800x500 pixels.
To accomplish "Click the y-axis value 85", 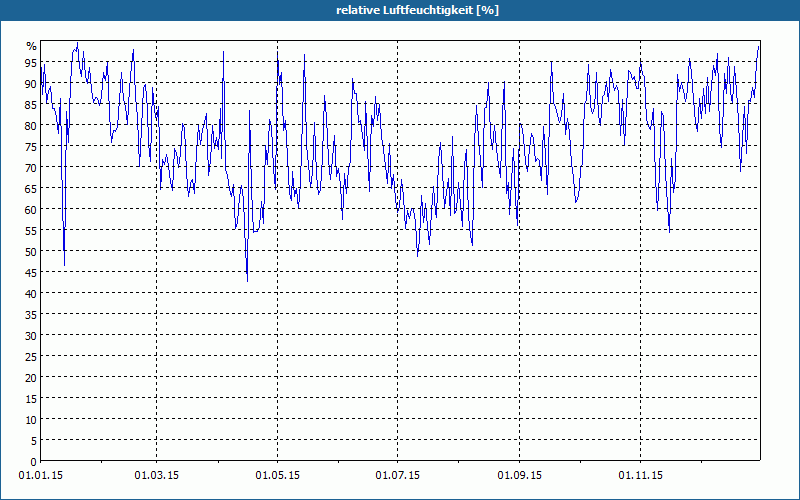I will [31, 105].
